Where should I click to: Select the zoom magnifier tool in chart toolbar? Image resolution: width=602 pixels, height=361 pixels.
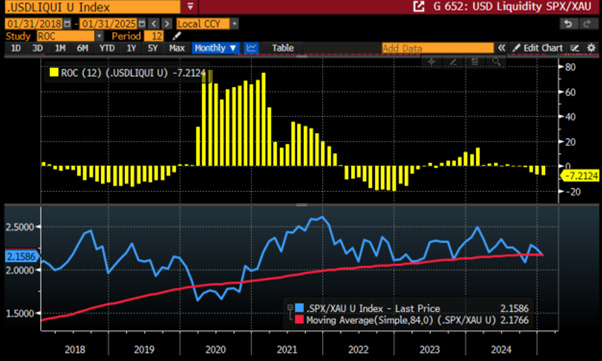496,61
